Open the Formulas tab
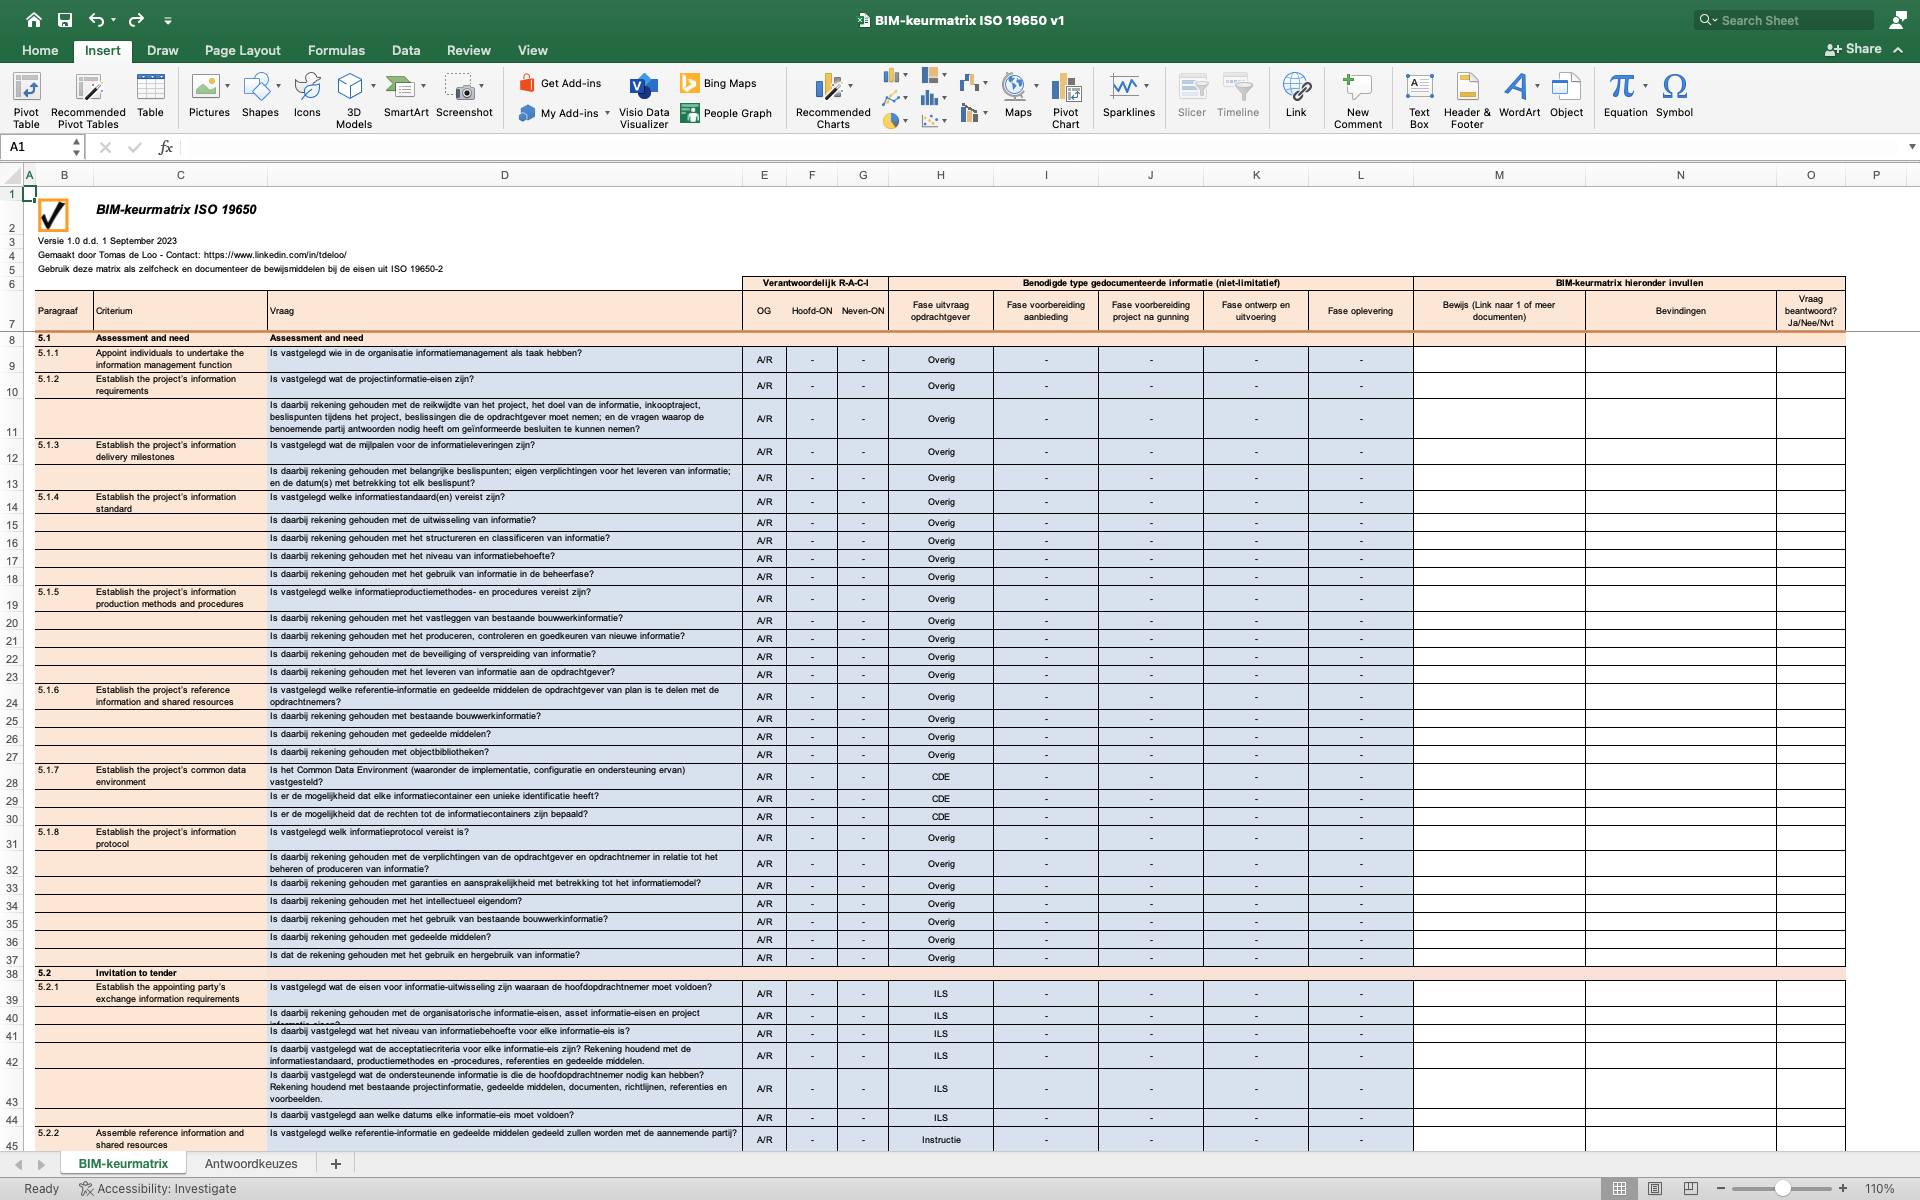The image size is (1920, 1200). coord(336,50)
